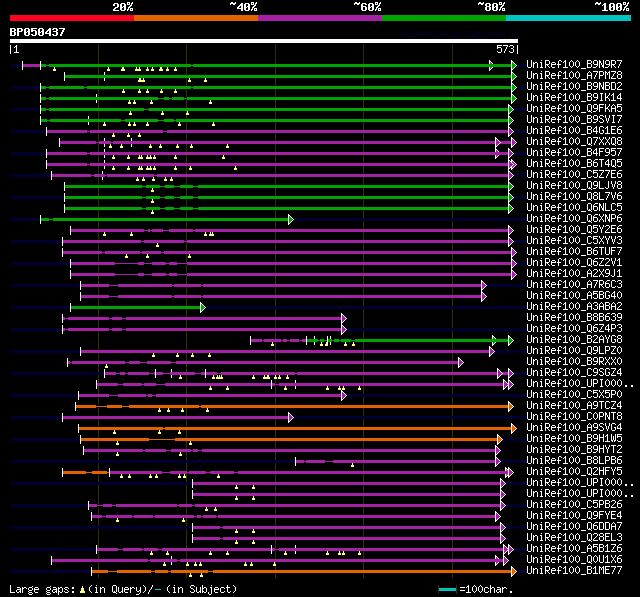Open the UniRef100_A3ABA2 sequence name
Image resolution: width=640 pixels, height=597 pixels.
574,306
